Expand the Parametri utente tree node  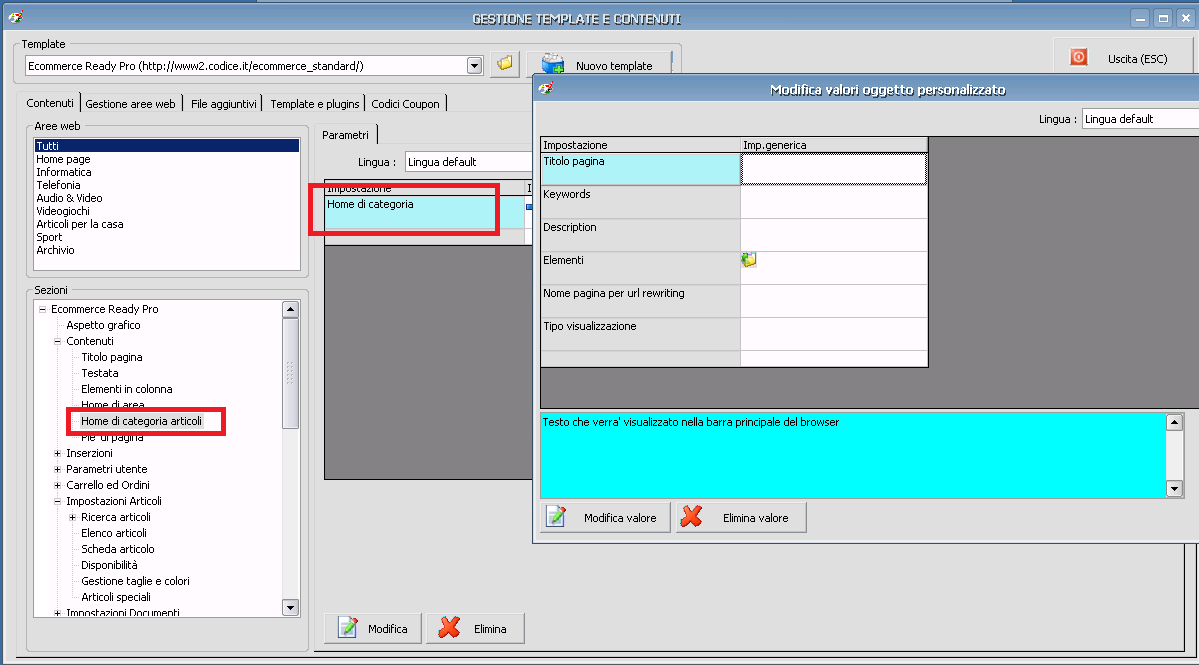point(57,469)
